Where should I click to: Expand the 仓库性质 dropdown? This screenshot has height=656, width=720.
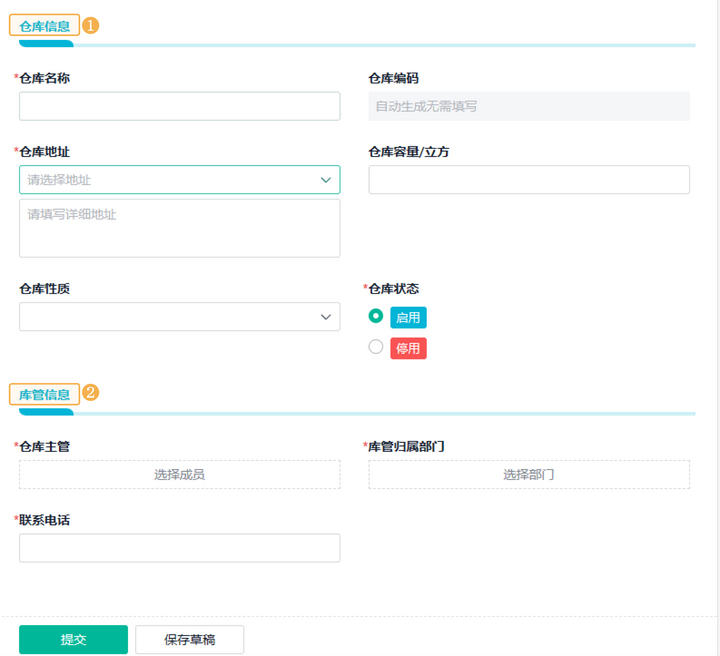pyautogui.click(x=170, y=317)
